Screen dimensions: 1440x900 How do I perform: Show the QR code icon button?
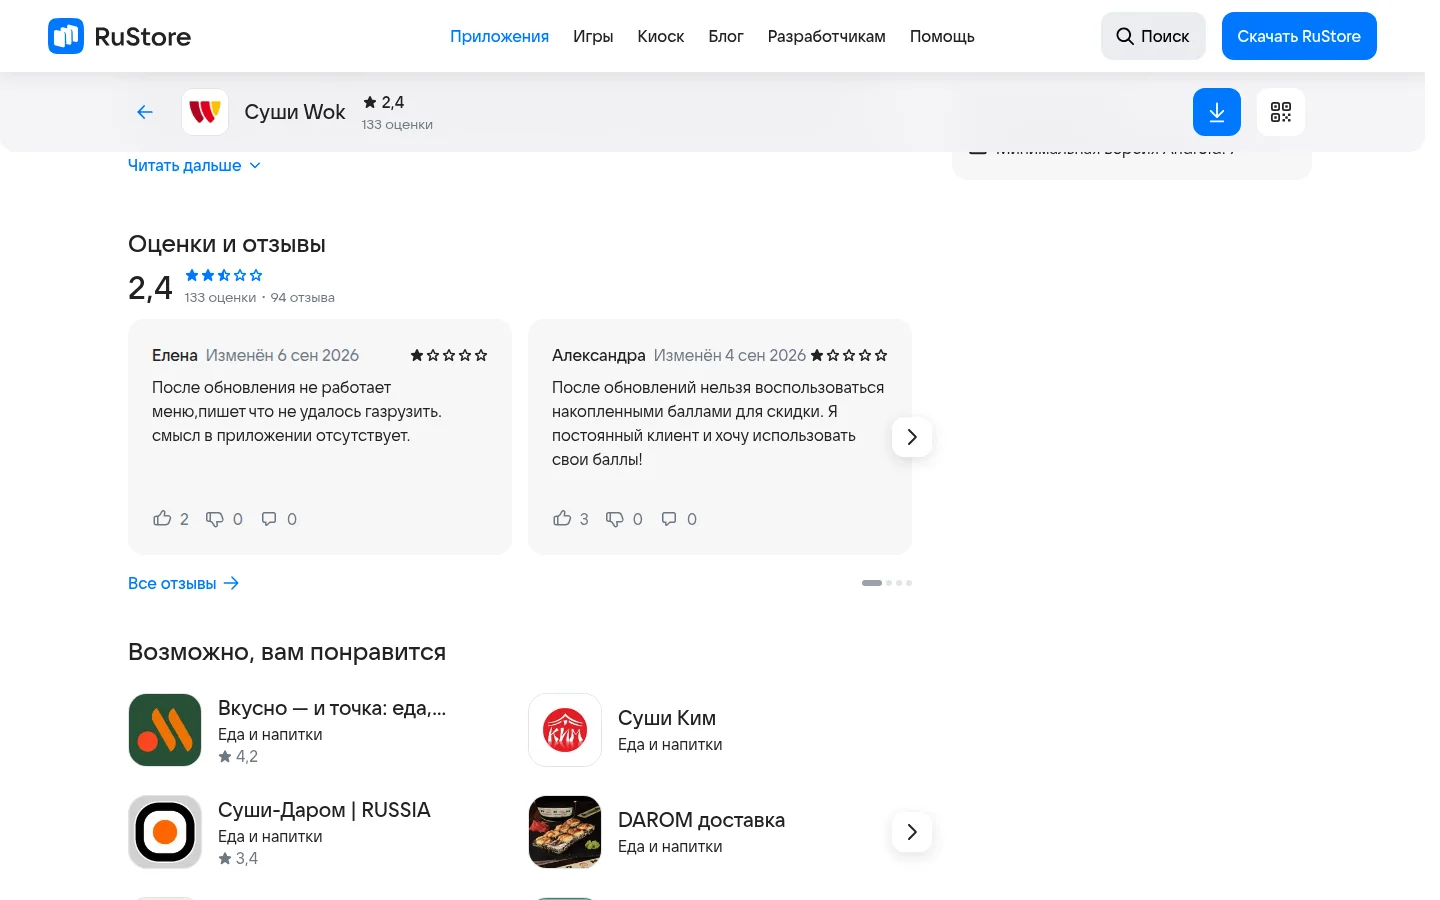pos(1281,112)
